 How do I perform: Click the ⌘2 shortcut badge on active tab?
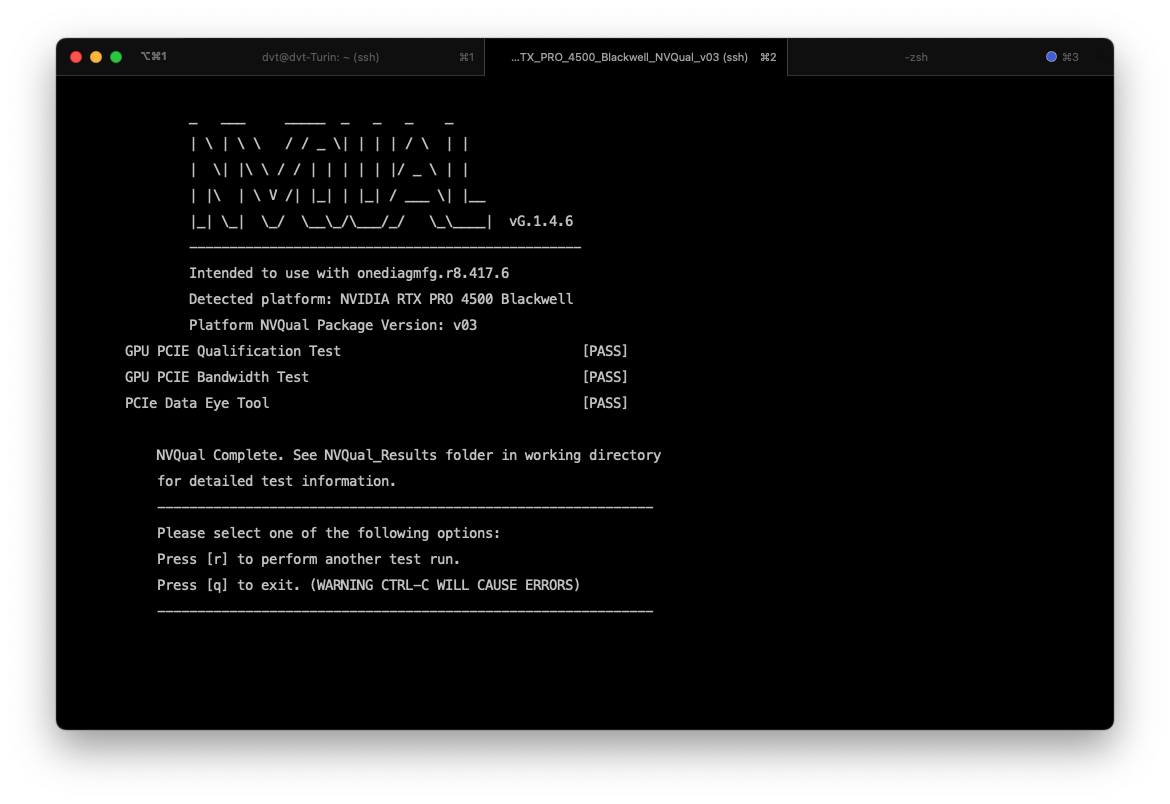[768, 57]
